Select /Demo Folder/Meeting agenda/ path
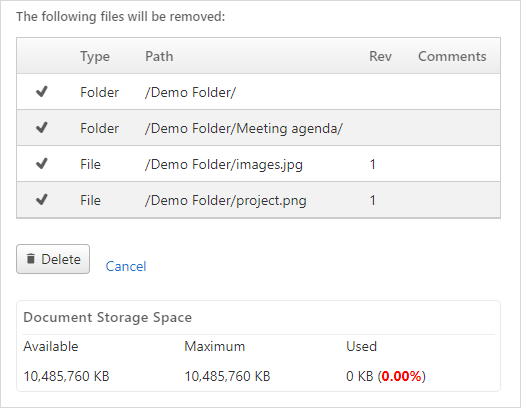Image resolution: width=521 pixels, height=408 pixels. point(244,128)
